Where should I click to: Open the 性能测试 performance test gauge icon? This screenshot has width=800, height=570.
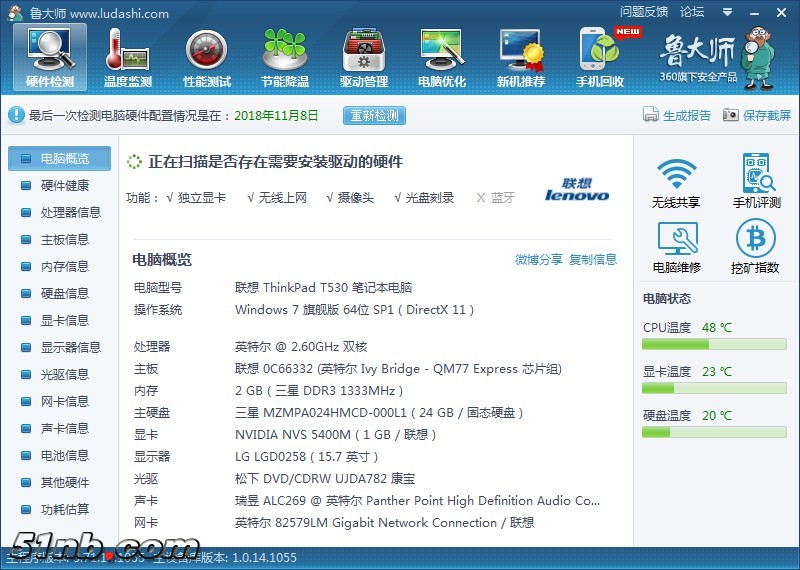207,56
